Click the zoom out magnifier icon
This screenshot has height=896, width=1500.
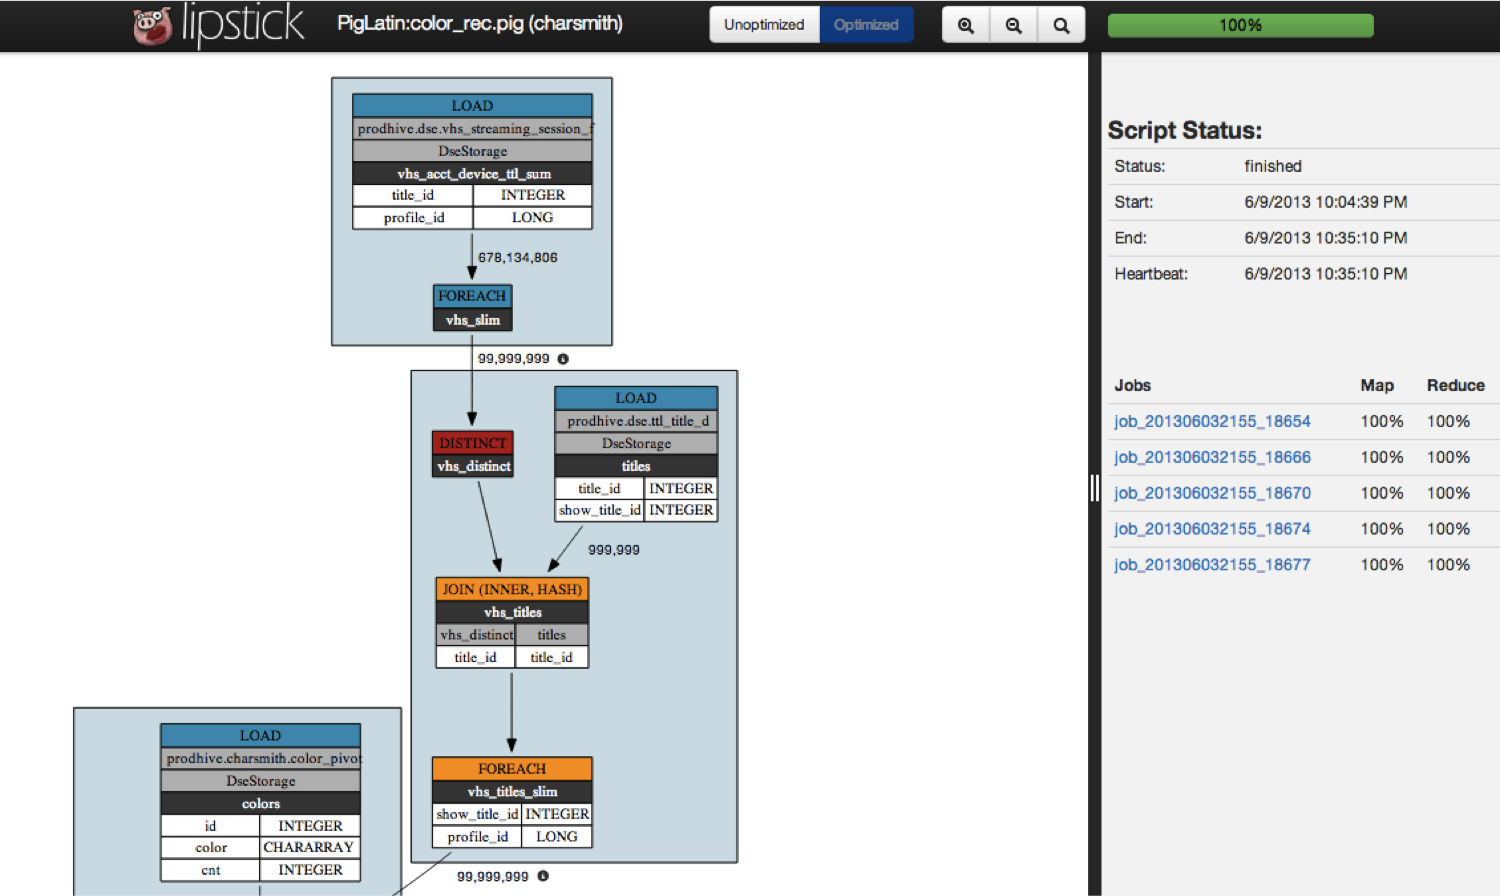pos(1013,25)
